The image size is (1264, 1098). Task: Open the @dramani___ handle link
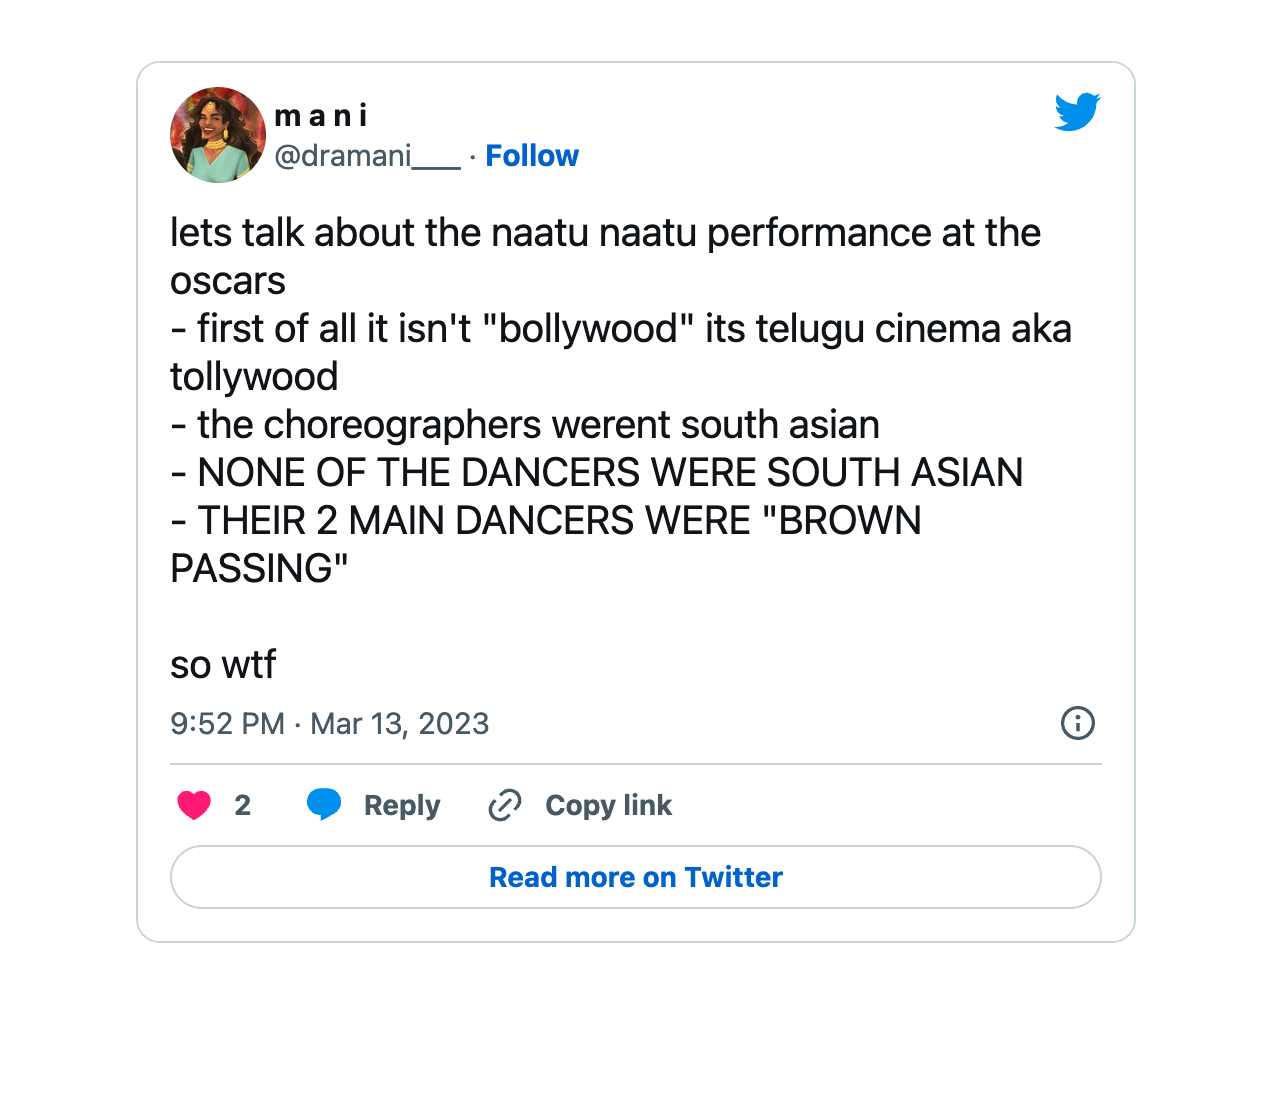367,156
